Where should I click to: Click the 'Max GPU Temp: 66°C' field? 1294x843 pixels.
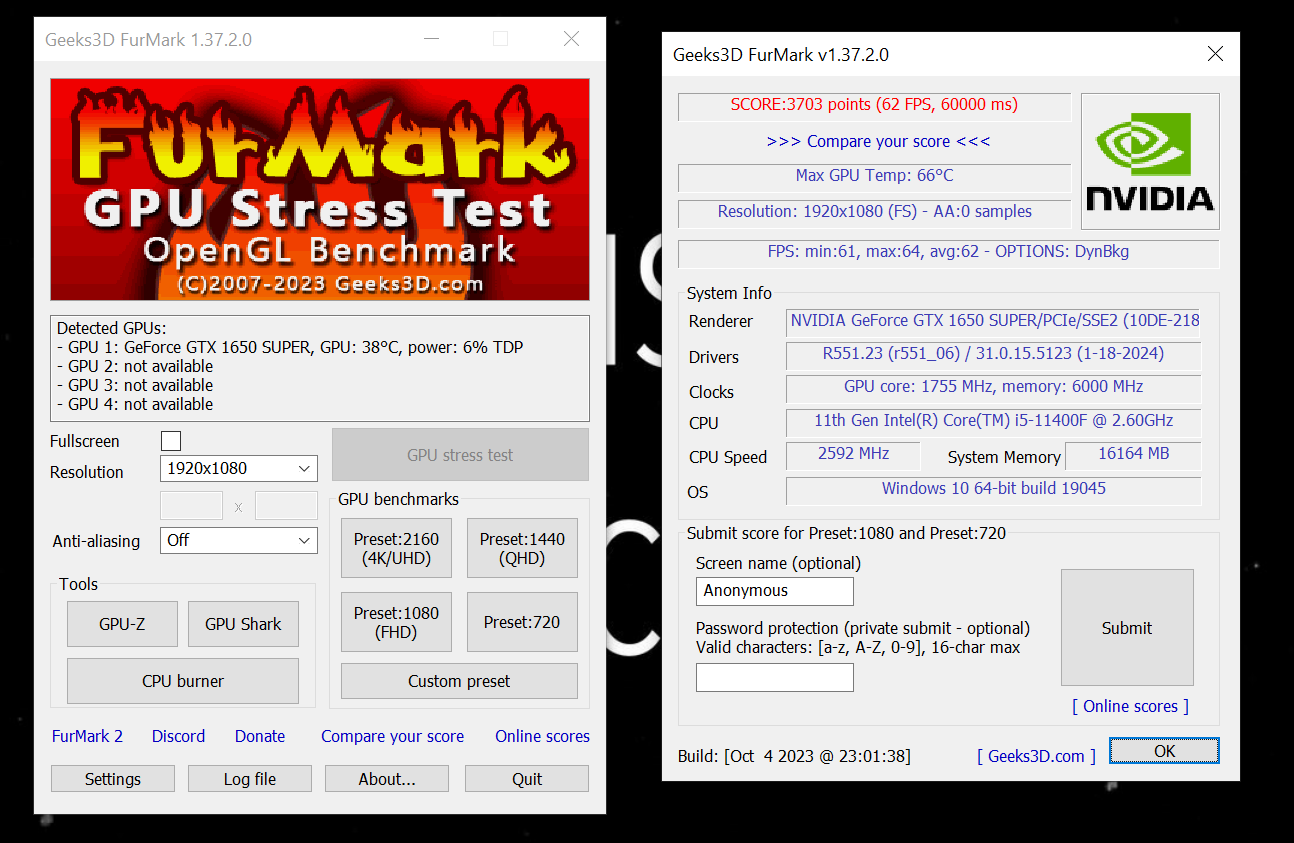(875, 176)
